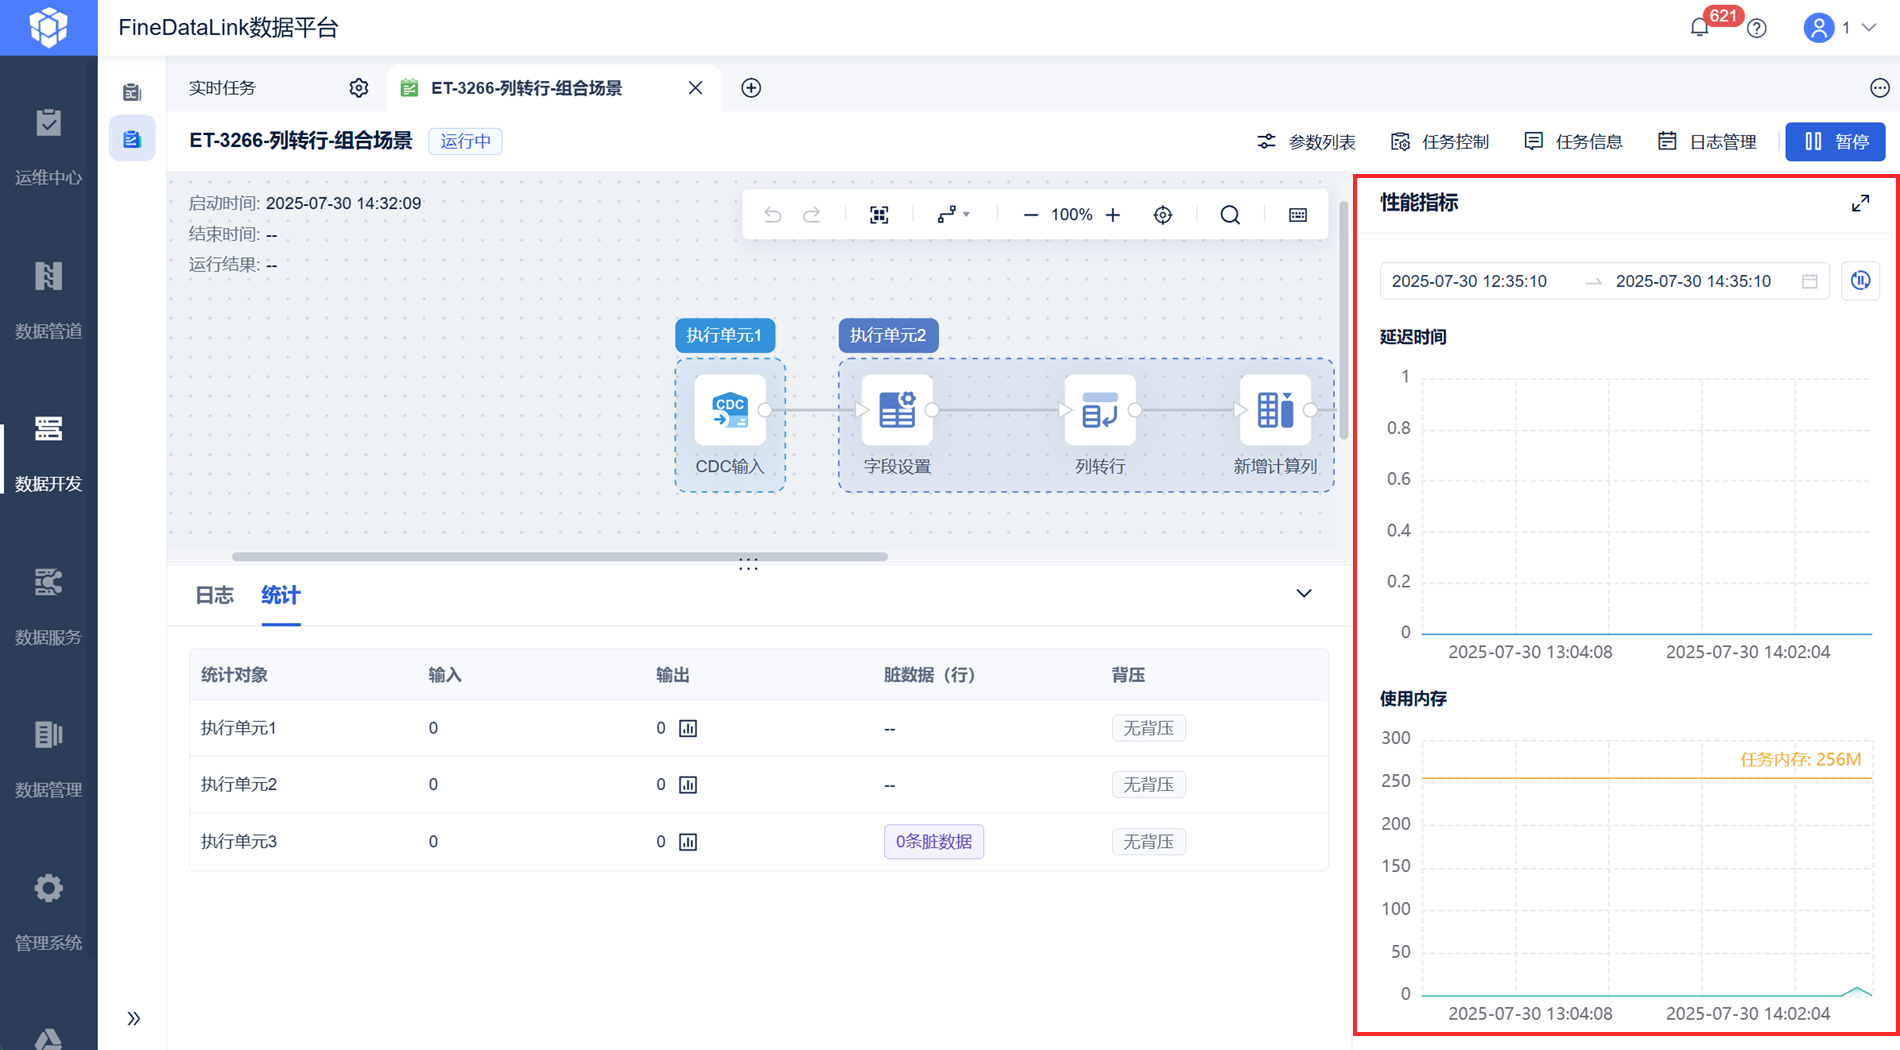Open the settings gear beside 实时任务

point(359,88)
